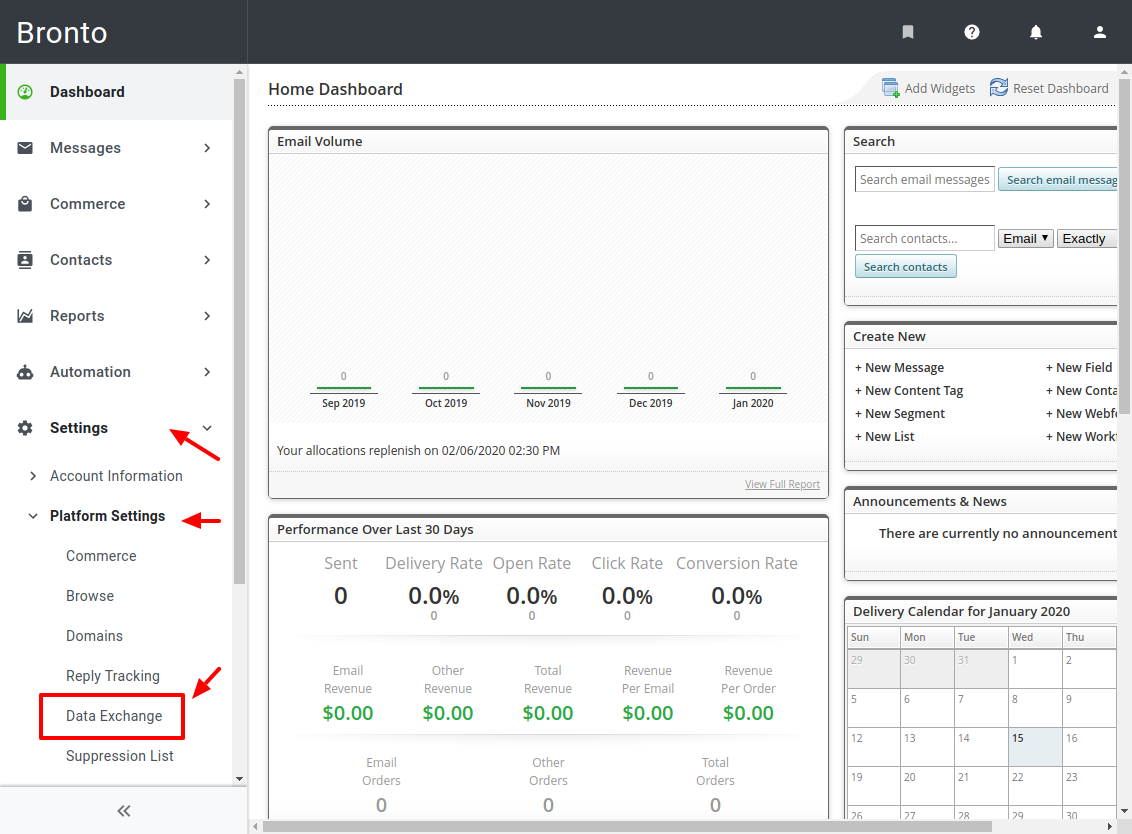This screenshot has height=834, width=1132.
Task: Open the notifications bell icon
Action: click(x=1035, y=32)
